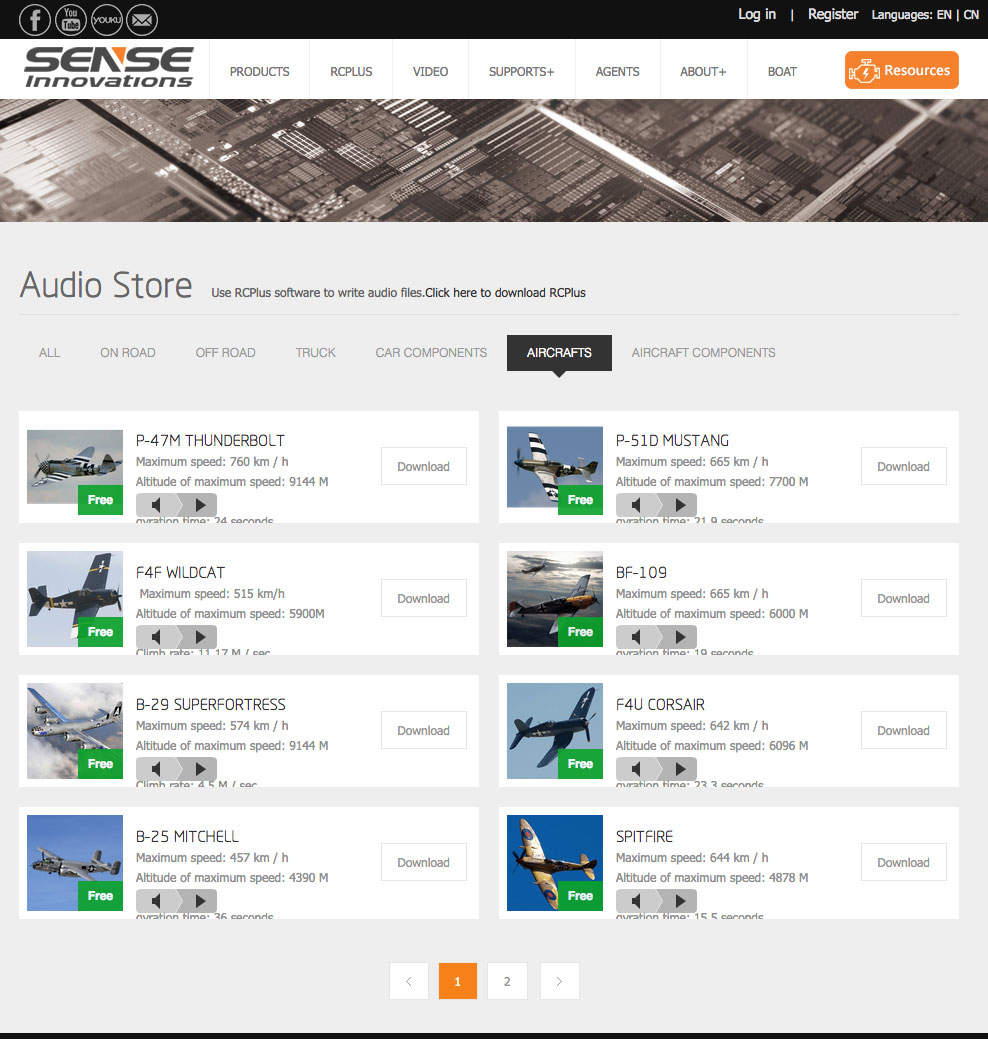Image resolution: width=988 pixels, height=1039 pixels.
Task: Open the BF-109 thumbnail image
Action: [555, 599]
